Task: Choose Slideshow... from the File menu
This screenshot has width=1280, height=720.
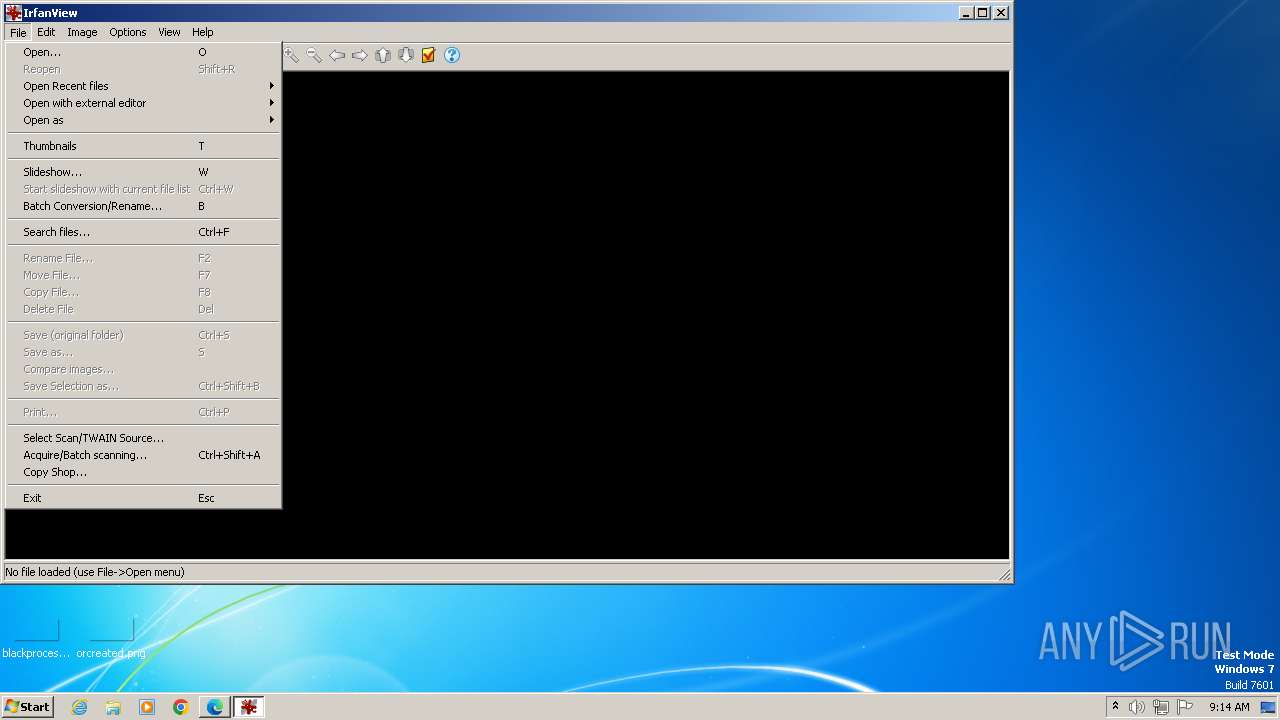Action: tap(143, 172)
